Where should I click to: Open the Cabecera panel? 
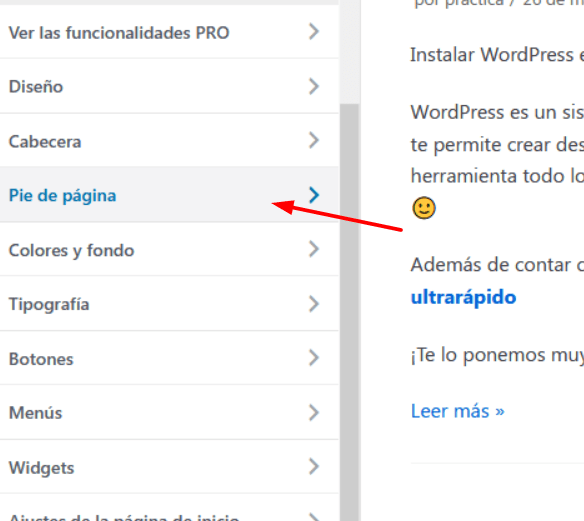pyautogui.click(x=169, y=141)
